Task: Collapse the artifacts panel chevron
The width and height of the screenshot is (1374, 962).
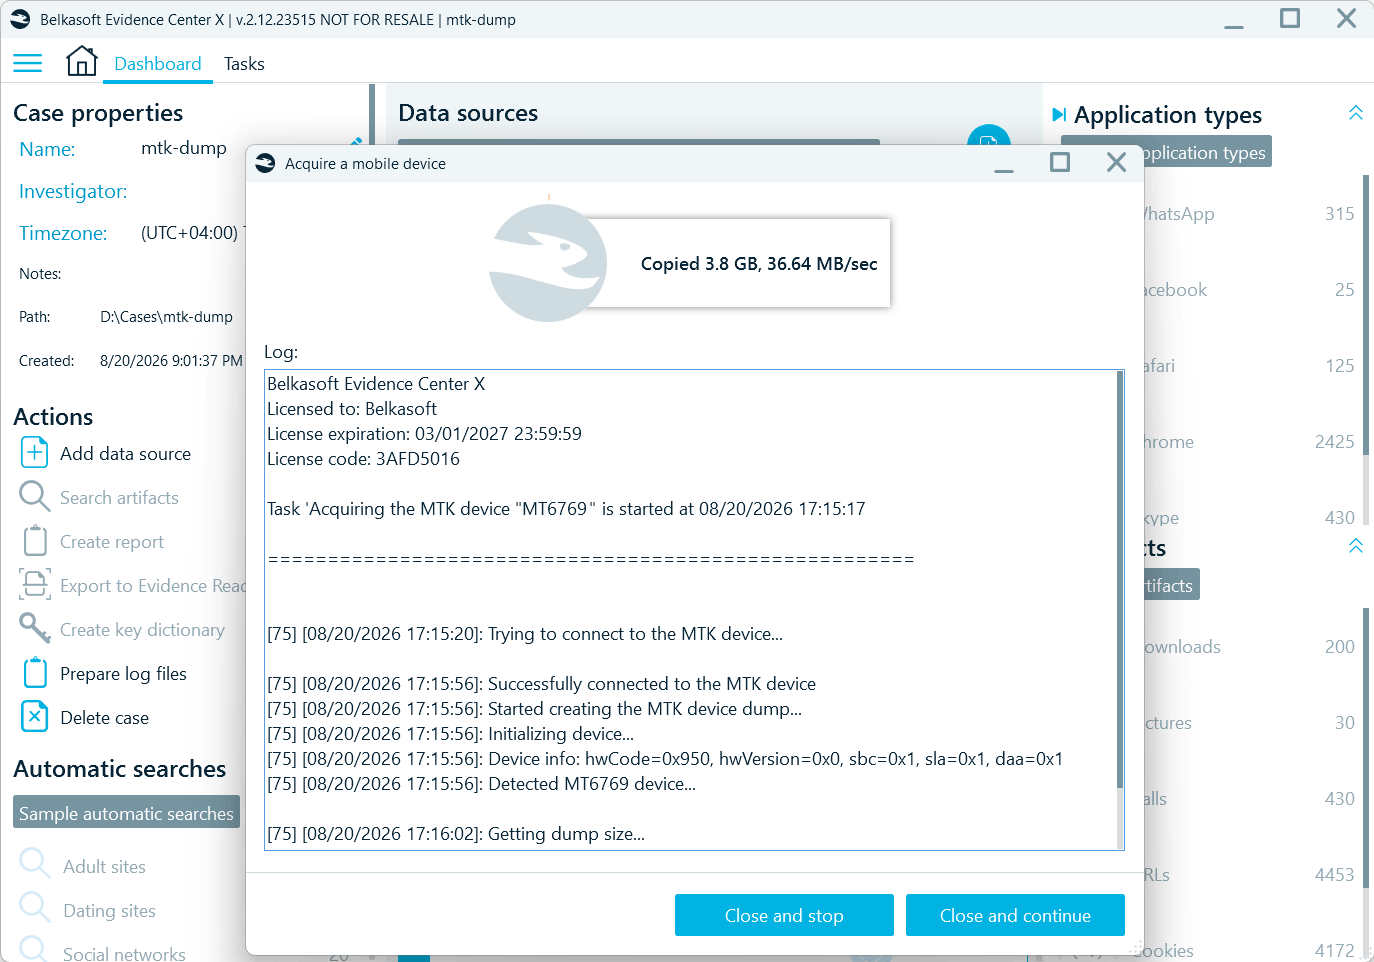Action: click(x=1356, y=546)
